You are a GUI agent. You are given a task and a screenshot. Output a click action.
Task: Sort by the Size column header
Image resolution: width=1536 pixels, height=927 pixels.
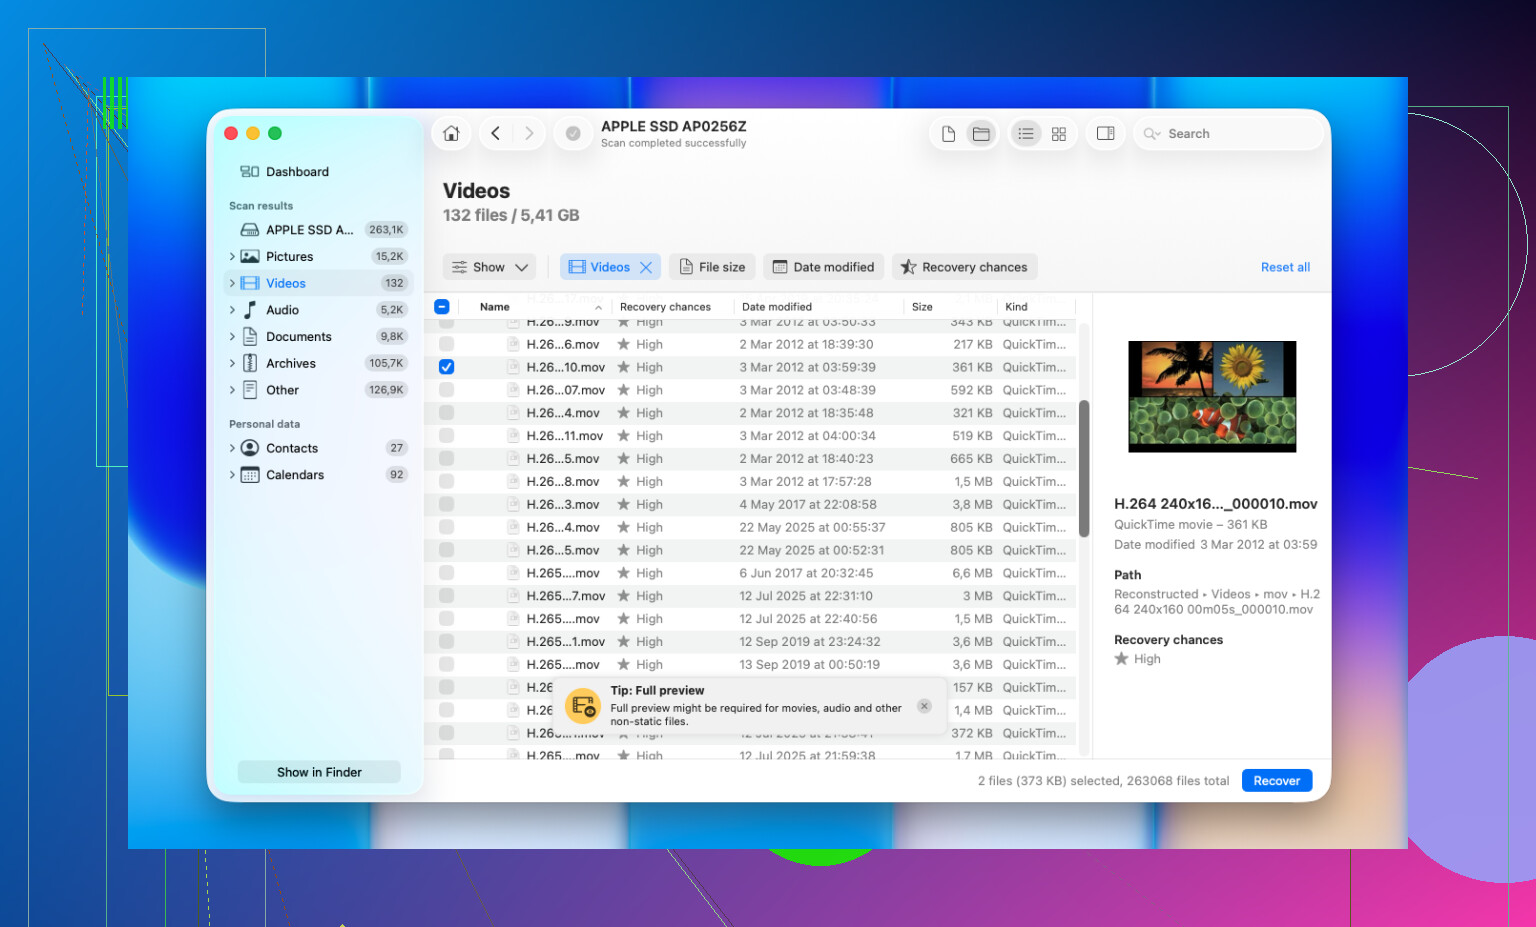pos(922,307)
